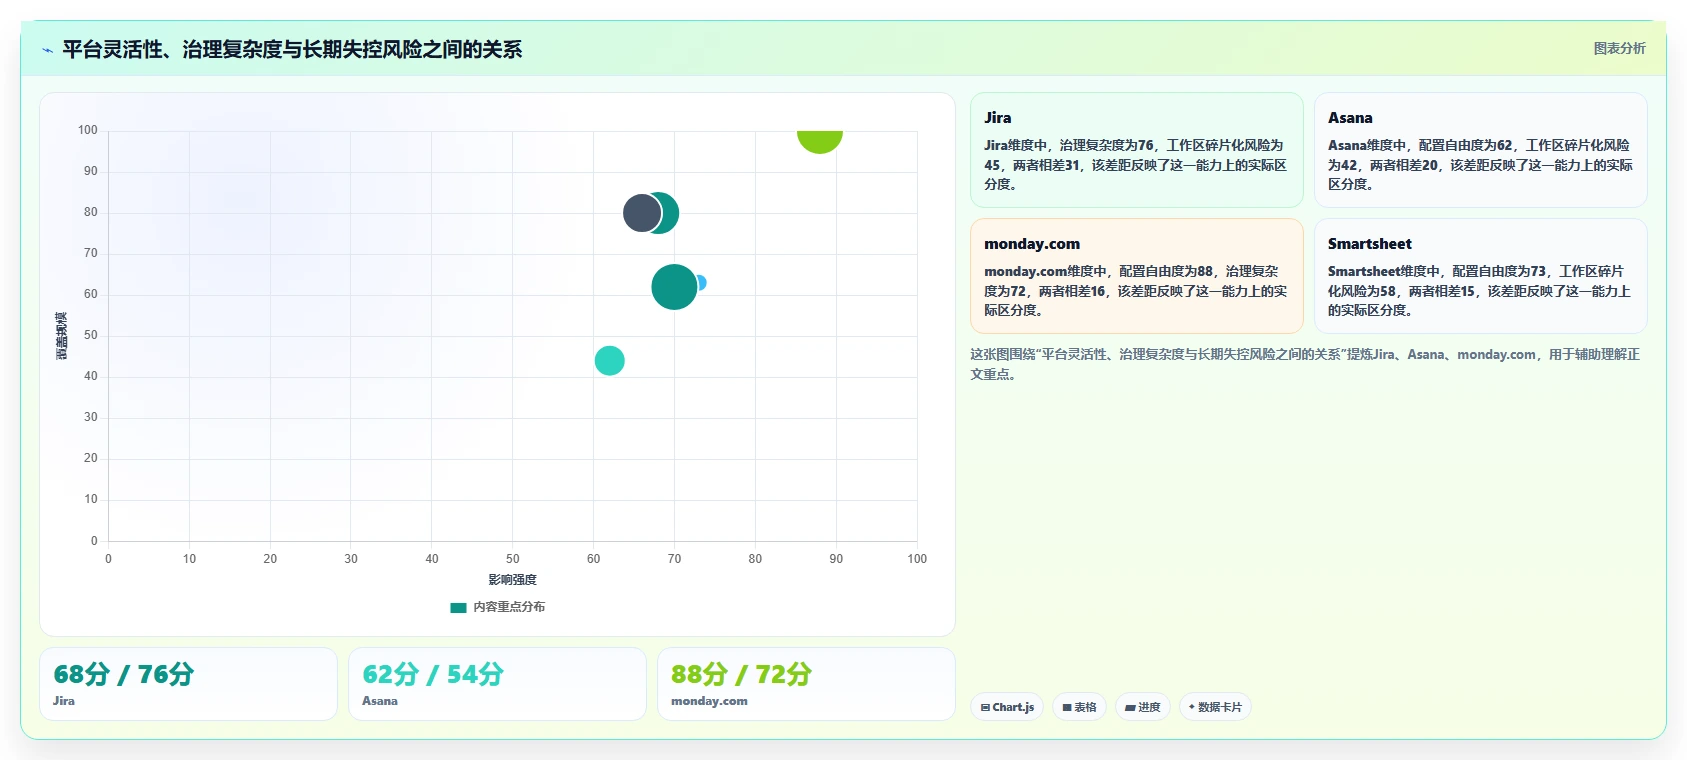Click the 62分 / 54分 Asana score
The height and width of the screenshot is (760, 1687).
click(433, 674)
